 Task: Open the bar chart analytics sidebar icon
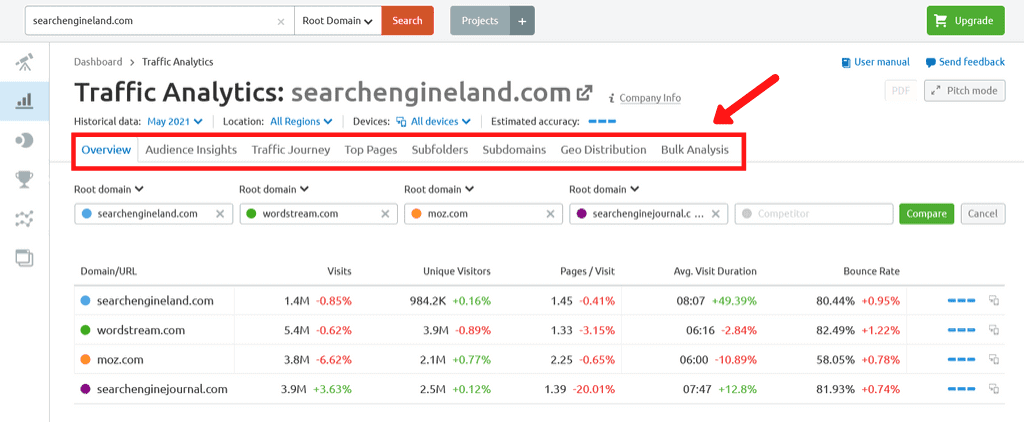pos(24,101)
